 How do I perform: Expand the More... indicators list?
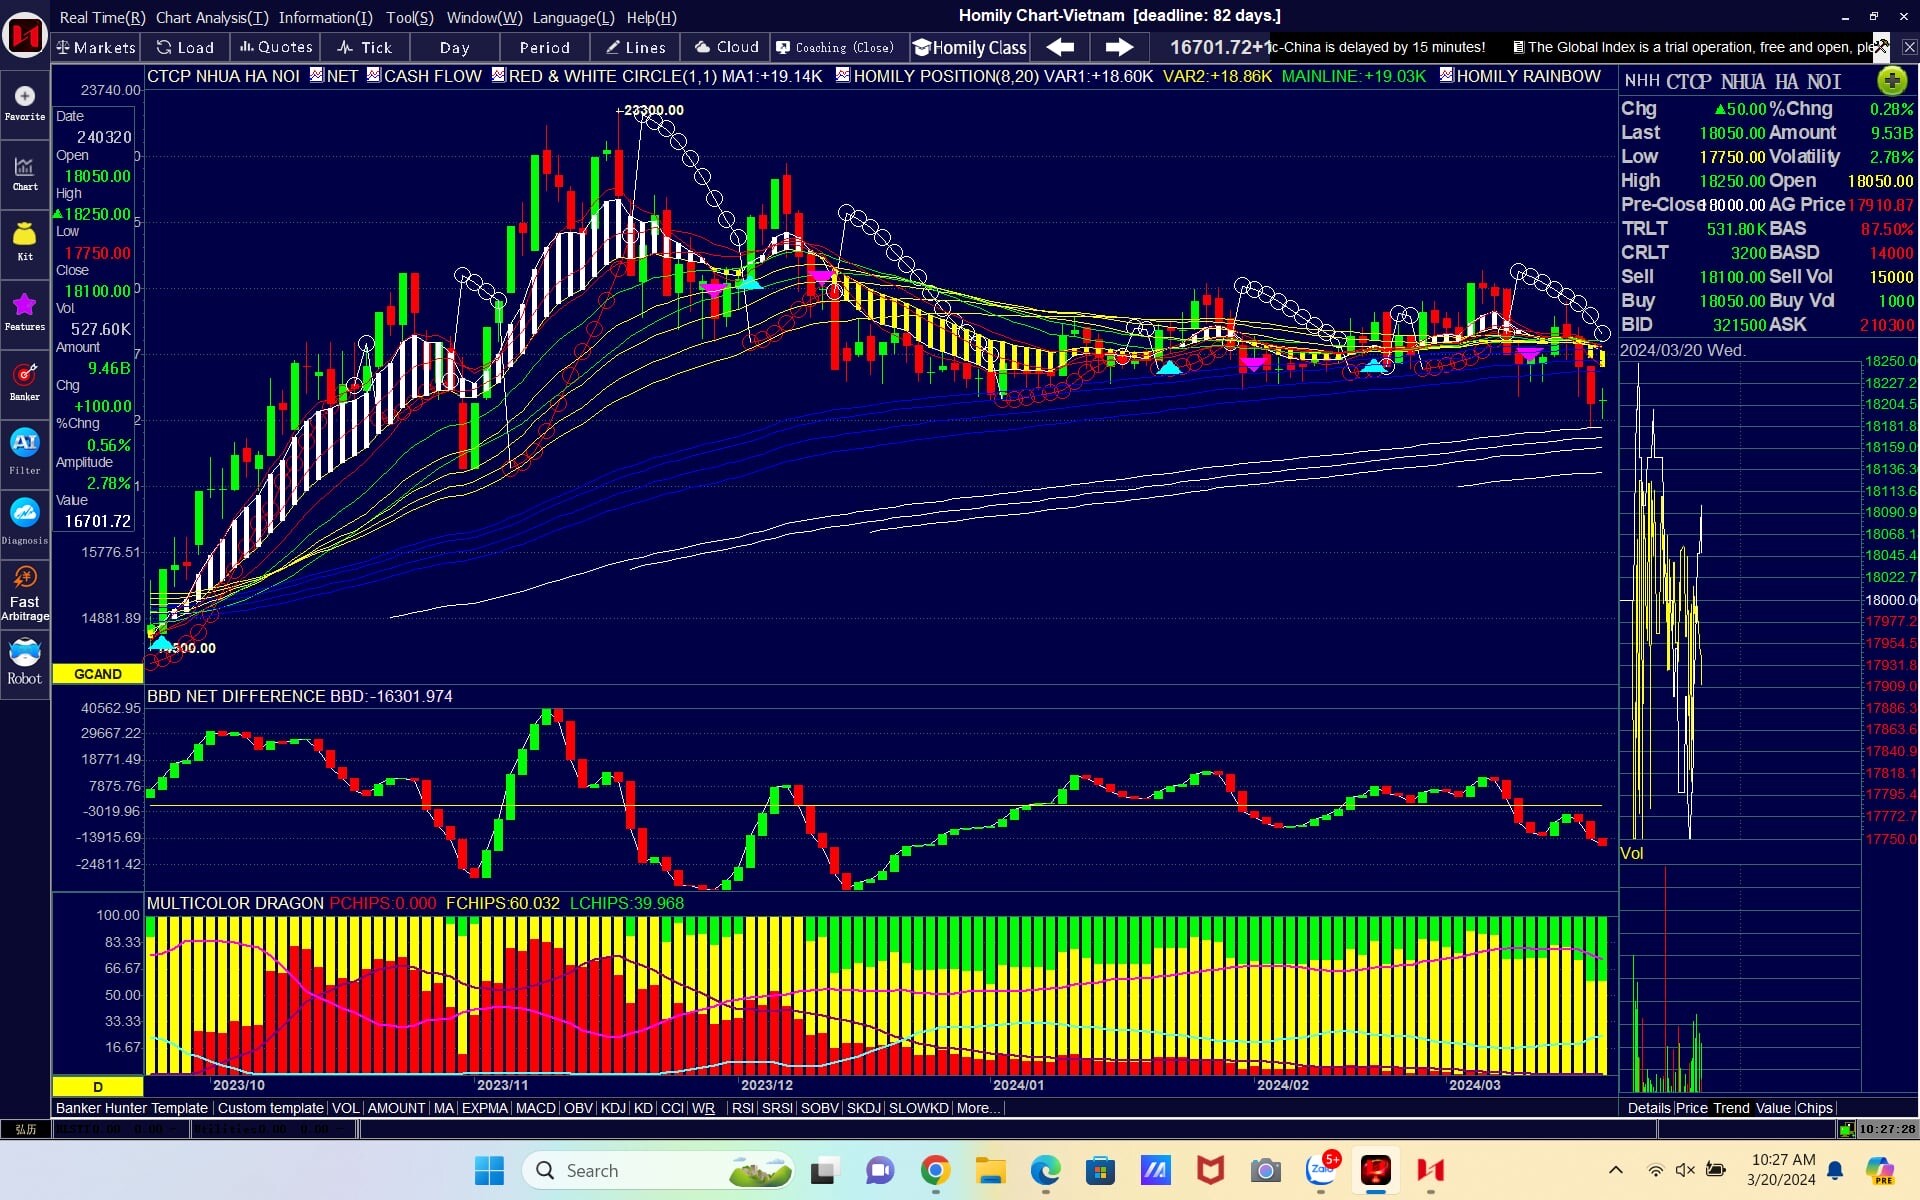977,1108
